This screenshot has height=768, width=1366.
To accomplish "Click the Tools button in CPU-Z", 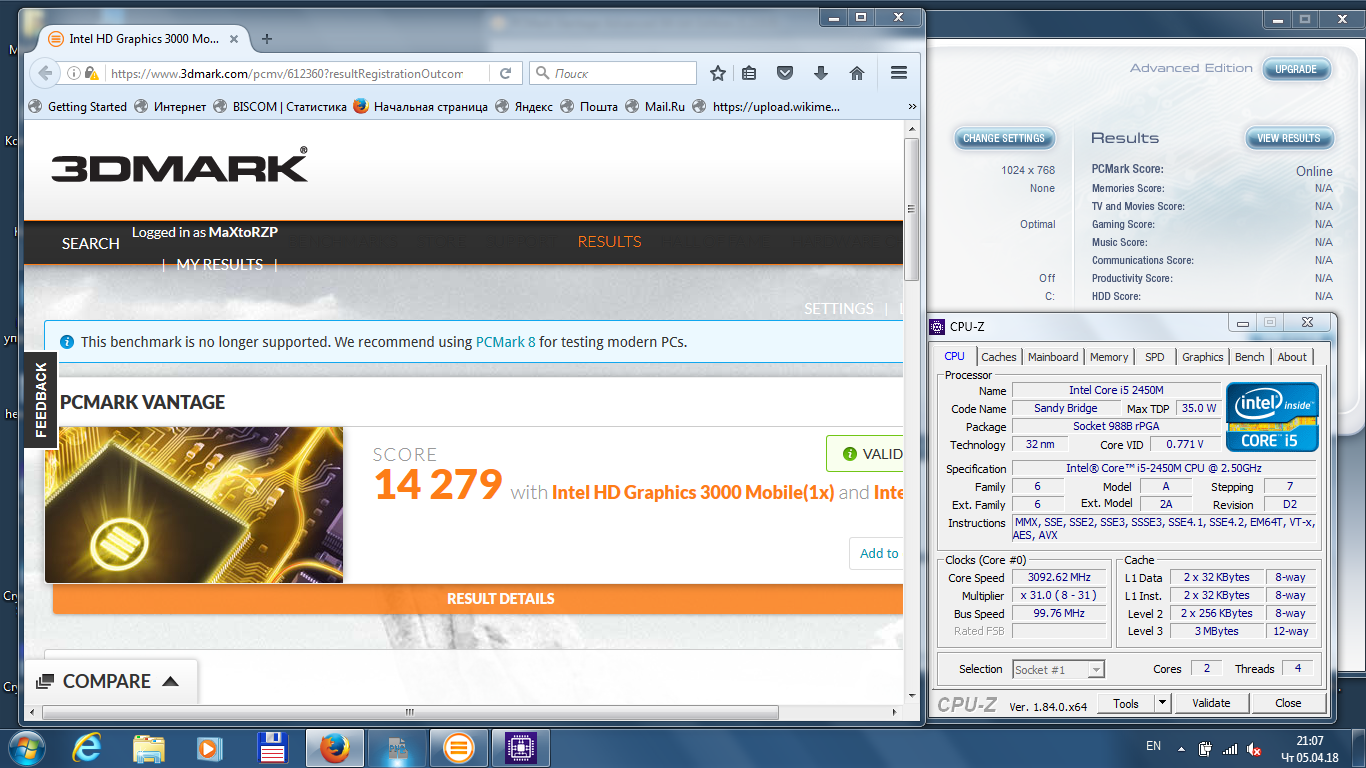I will [x=1126, y=703].
